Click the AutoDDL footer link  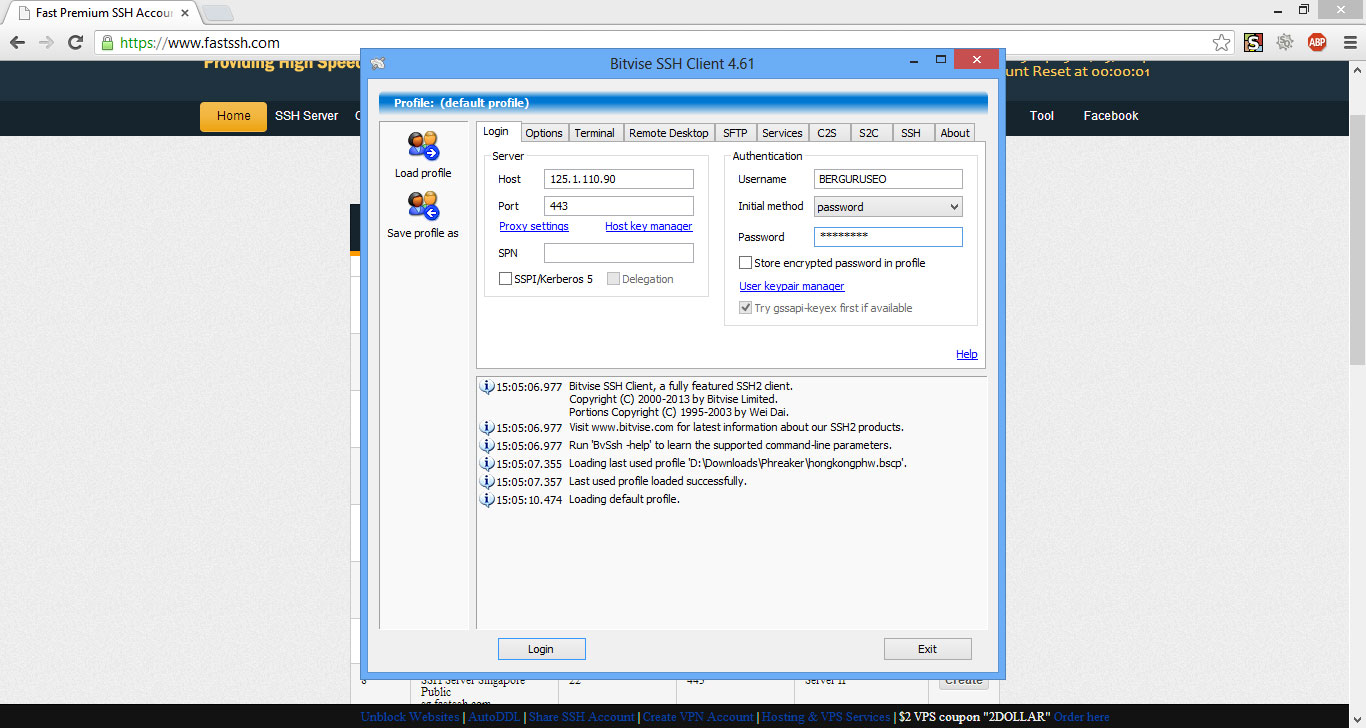495,717
